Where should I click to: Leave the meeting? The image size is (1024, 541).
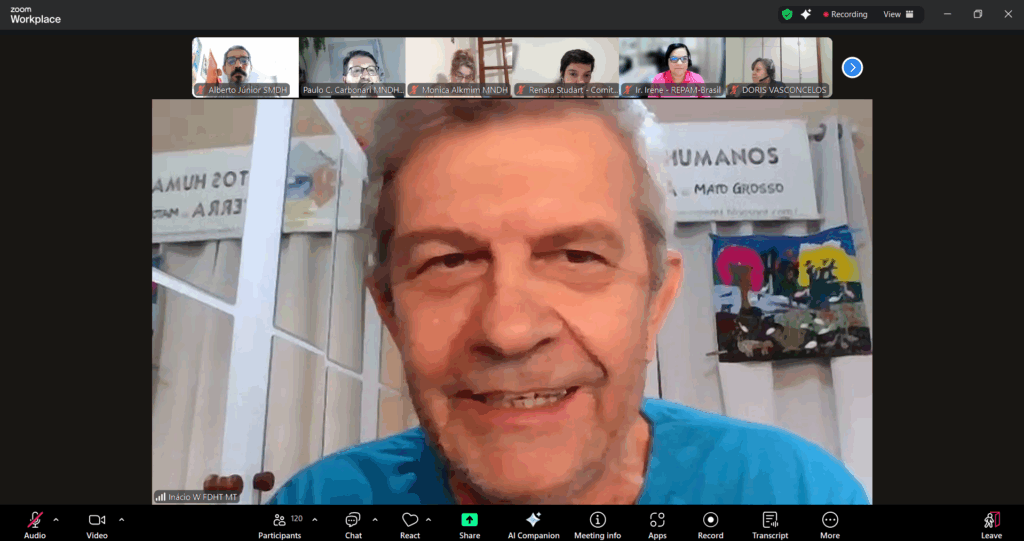click(x=991, y=521)
